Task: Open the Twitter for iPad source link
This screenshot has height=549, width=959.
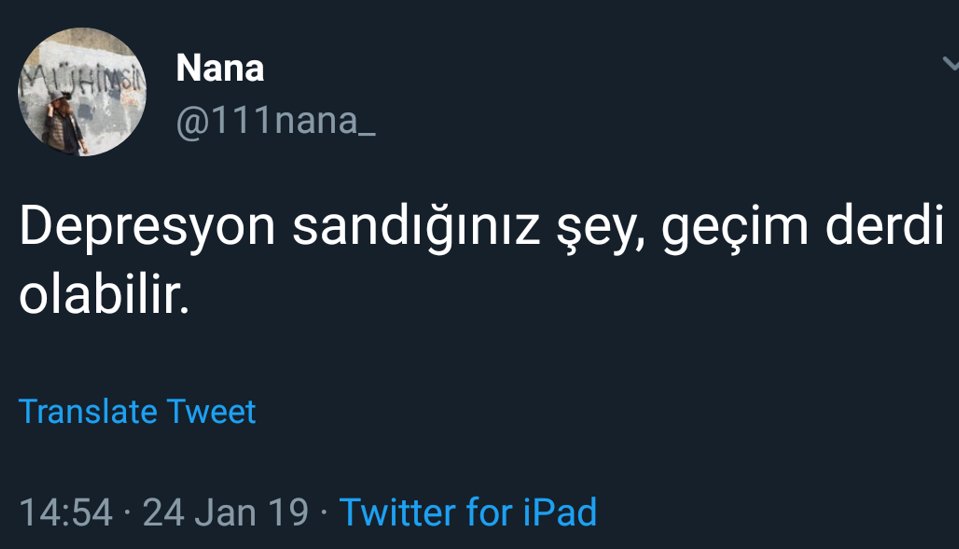Action: pos(468,513)
